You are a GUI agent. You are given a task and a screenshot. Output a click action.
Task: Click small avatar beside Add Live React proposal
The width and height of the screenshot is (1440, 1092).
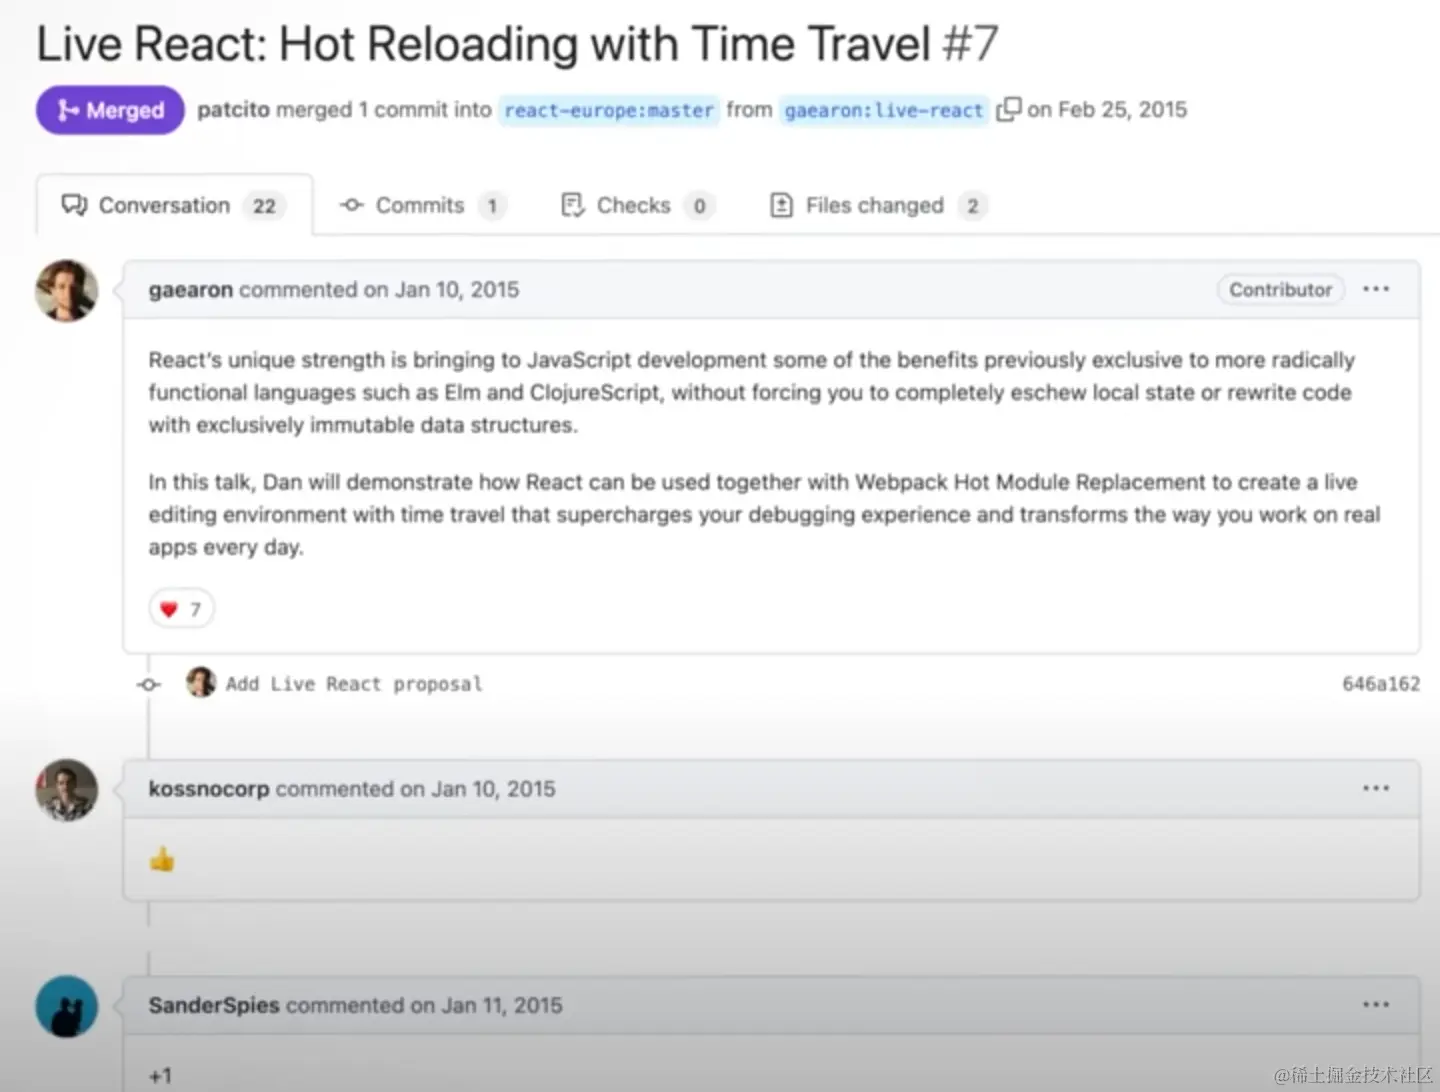(201, 683)
